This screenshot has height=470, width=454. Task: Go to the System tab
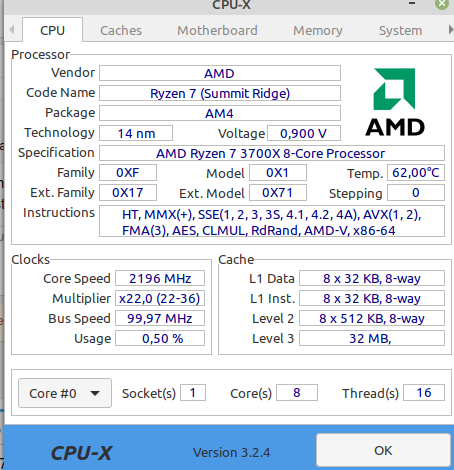[x=400, y=30]
